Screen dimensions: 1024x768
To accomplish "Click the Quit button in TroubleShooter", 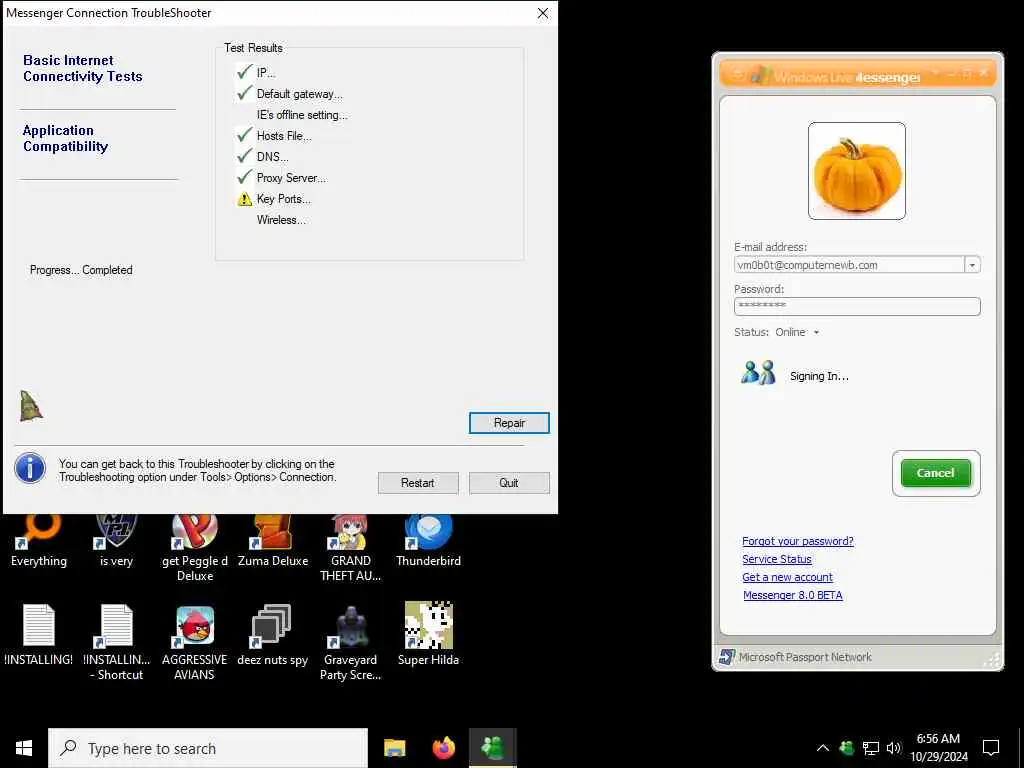I will 509,483.
